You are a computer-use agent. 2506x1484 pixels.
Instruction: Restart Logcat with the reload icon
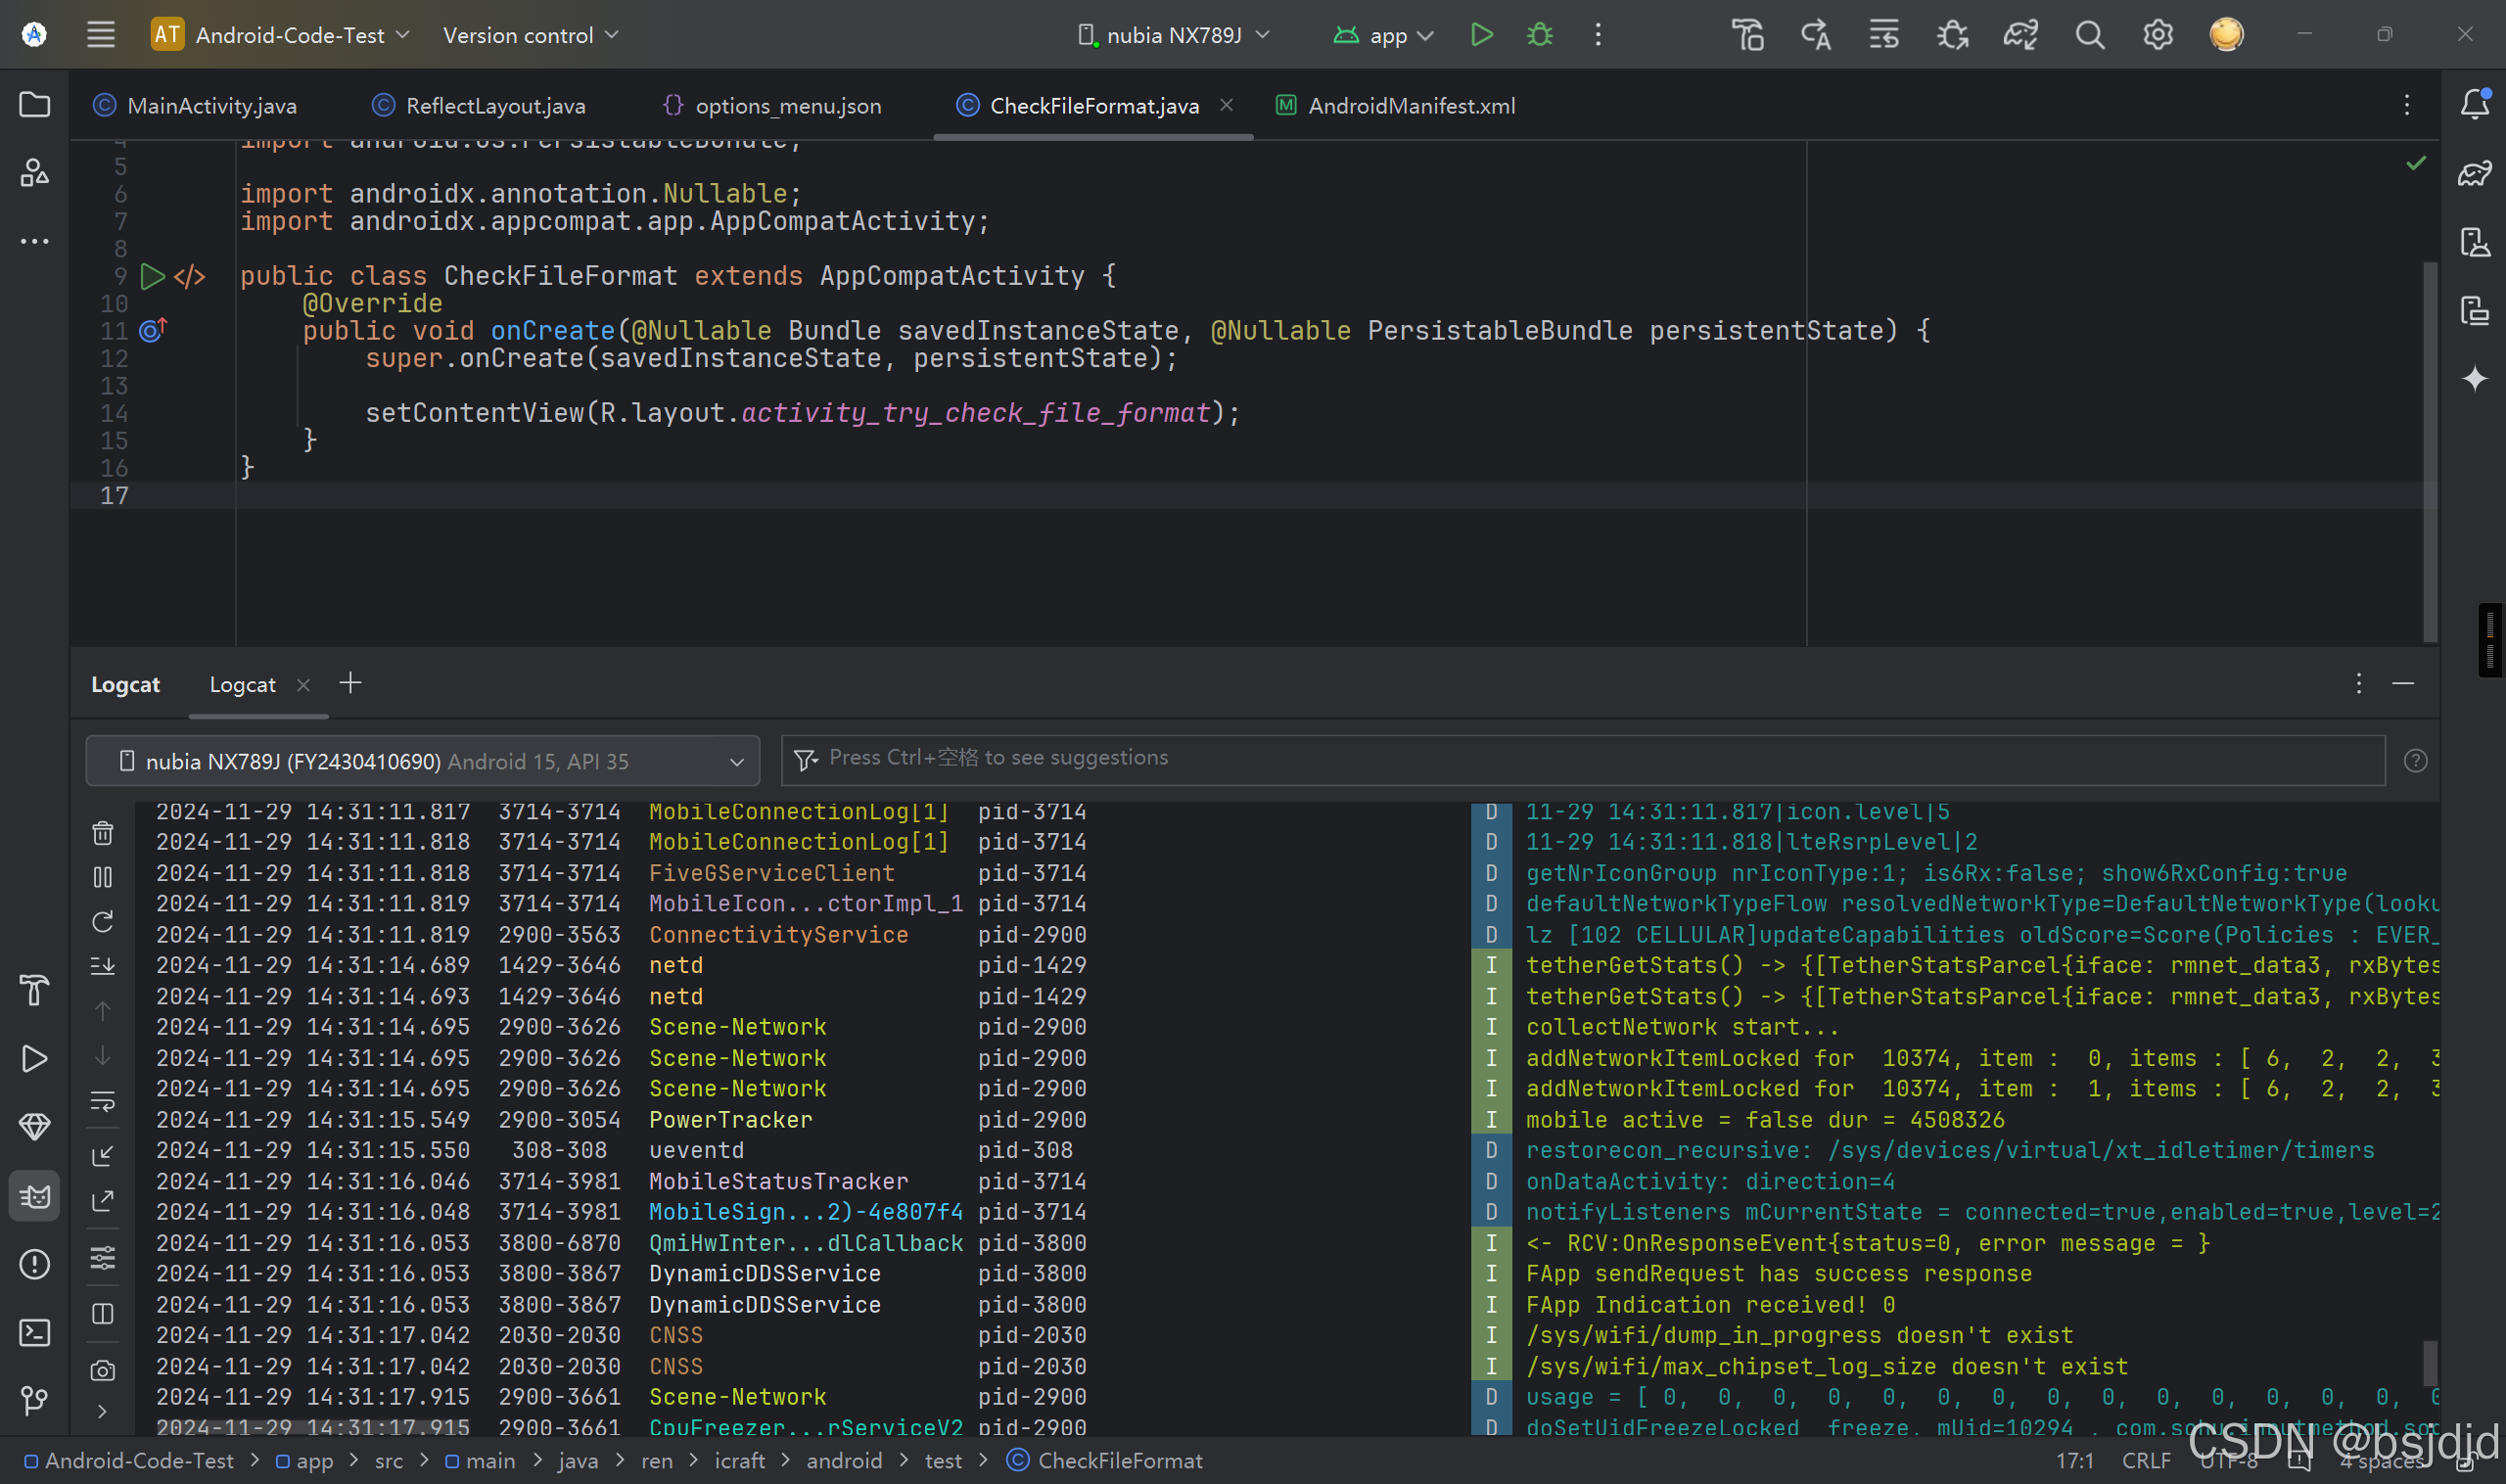tap(102, 921)
